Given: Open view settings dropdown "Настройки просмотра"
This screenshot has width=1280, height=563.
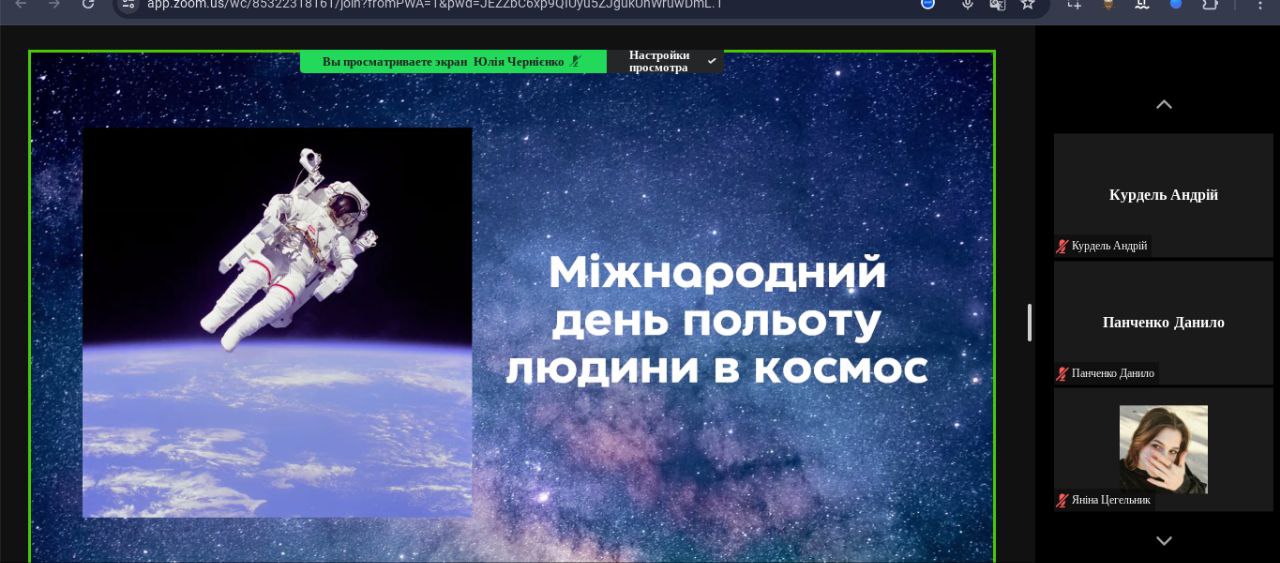Looking at the screenshot, I should click(666, 61).
